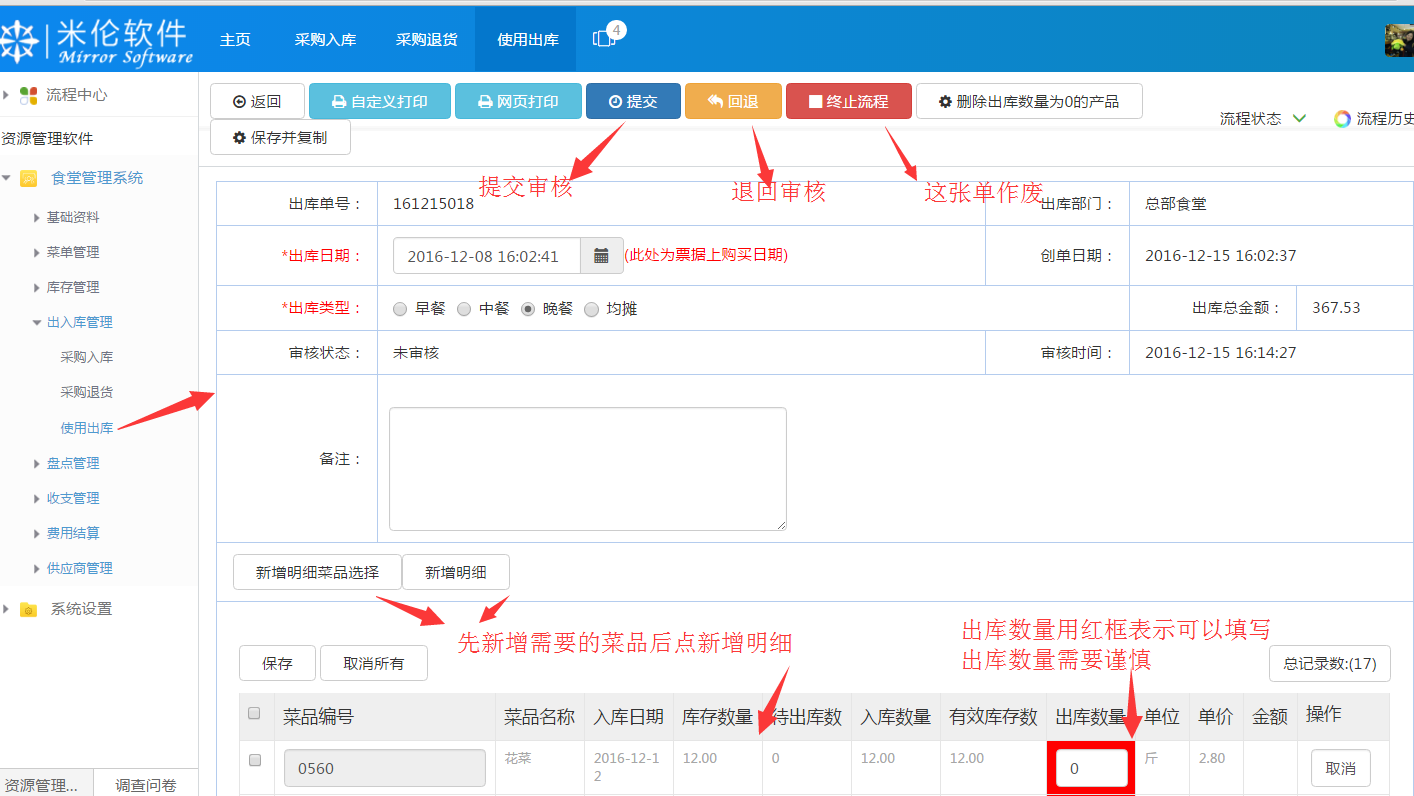This screenshot has width=1414, height=796.
Task: Check the checkbox on the 花菜 row
Action: point(254,758)
